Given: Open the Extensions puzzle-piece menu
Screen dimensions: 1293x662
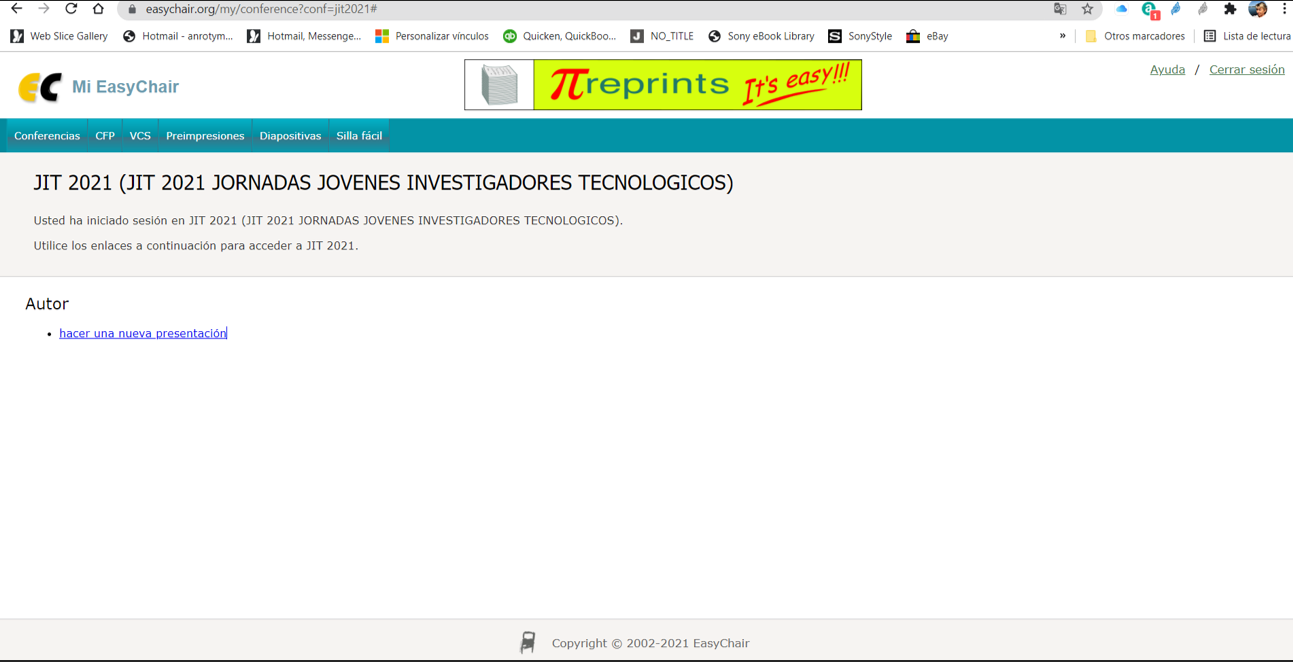Looking at the screenshot, I should point(1230,9).
